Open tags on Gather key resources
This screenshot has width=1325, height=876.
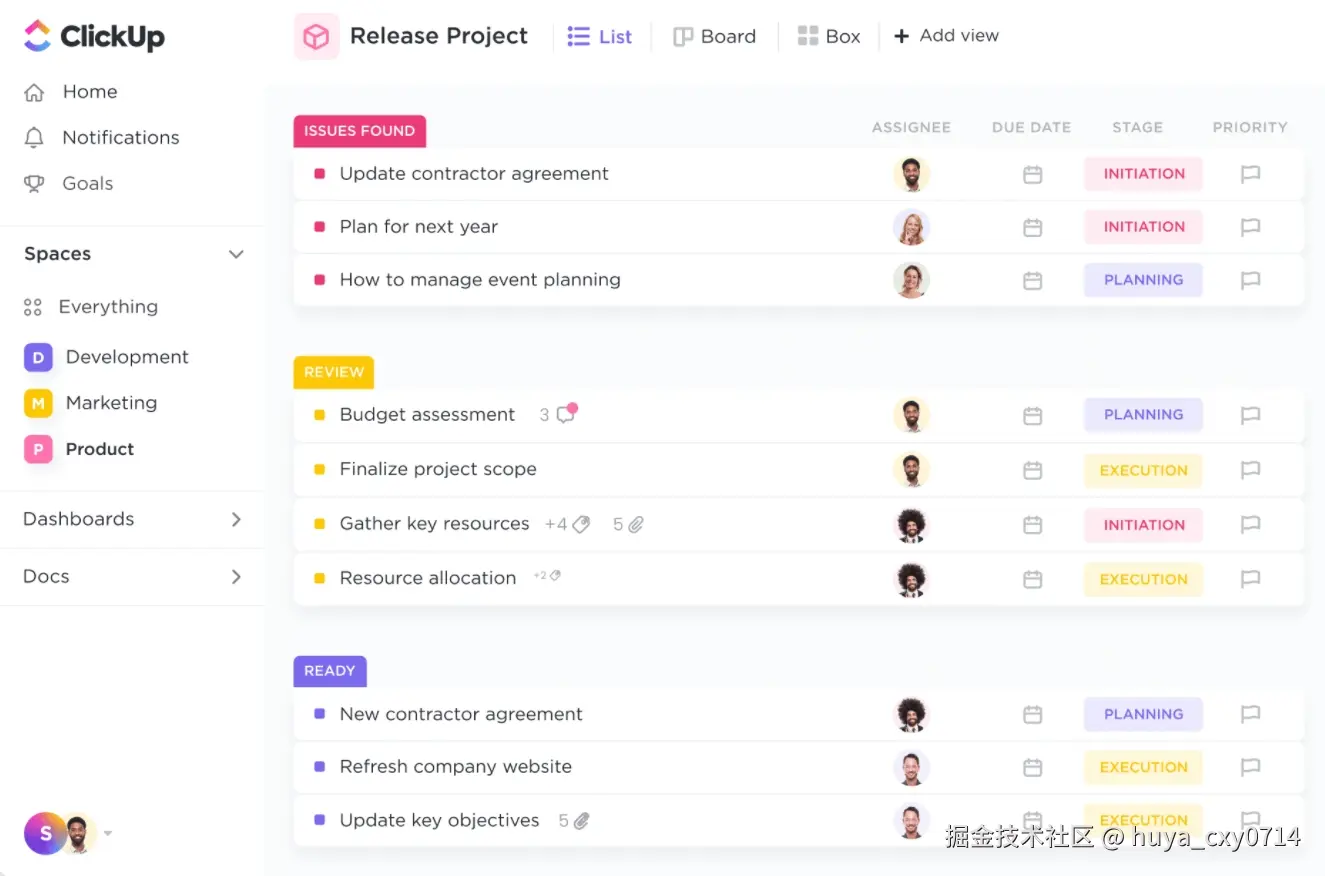(581, 524)
